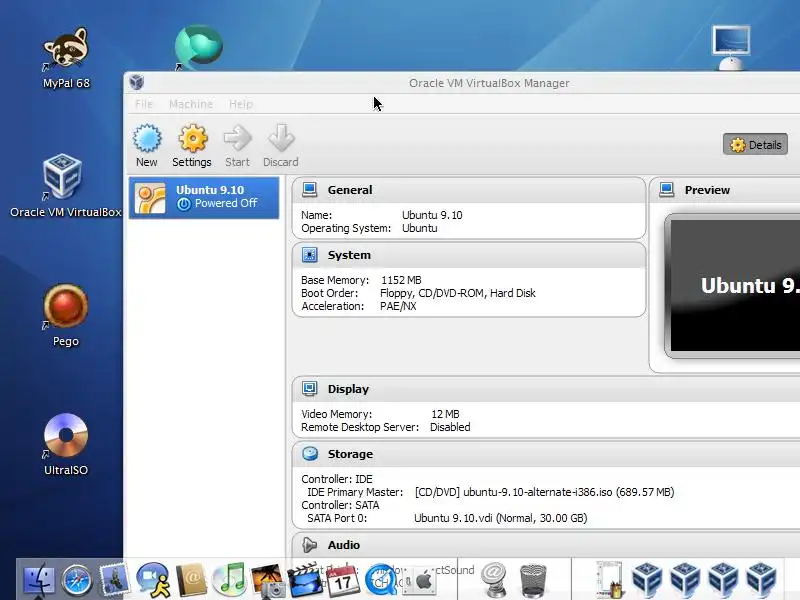Click the Oracle VM VirtualBox Manager title bar

(462, 83)
